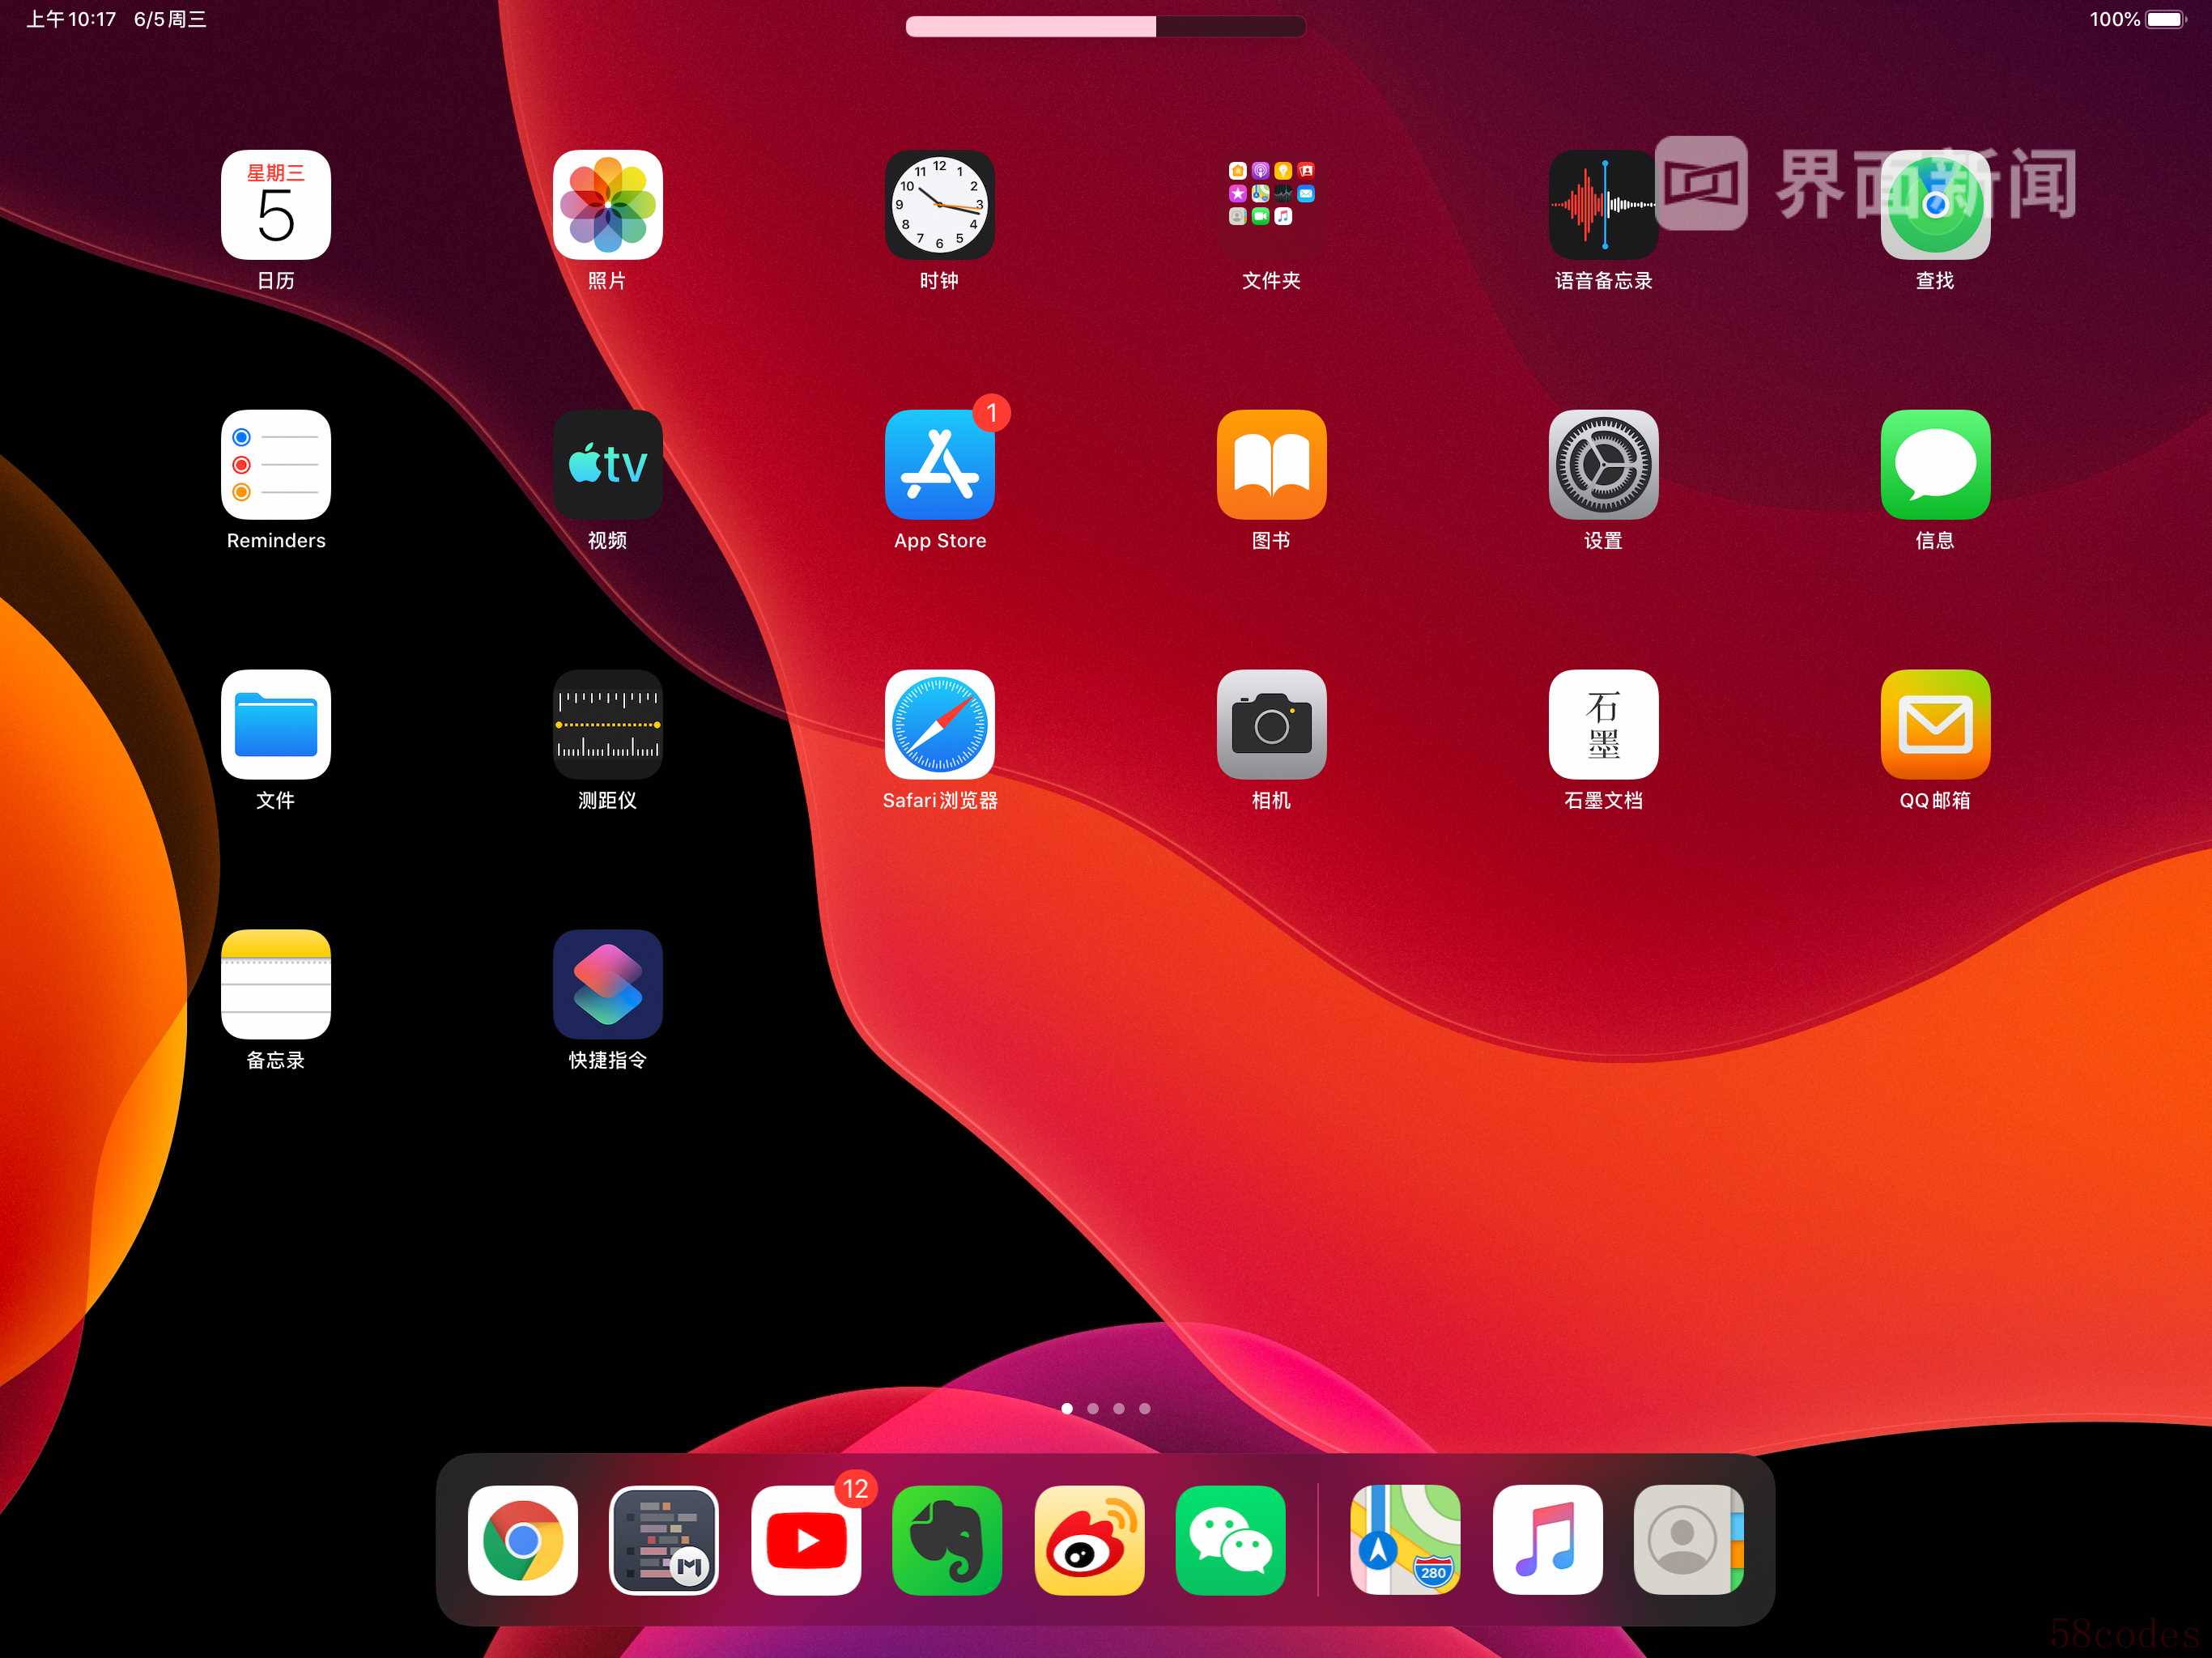2212x1658 pixels.
Task: Tap the date 6/5周三 in status bar
Action: [170, 19]
